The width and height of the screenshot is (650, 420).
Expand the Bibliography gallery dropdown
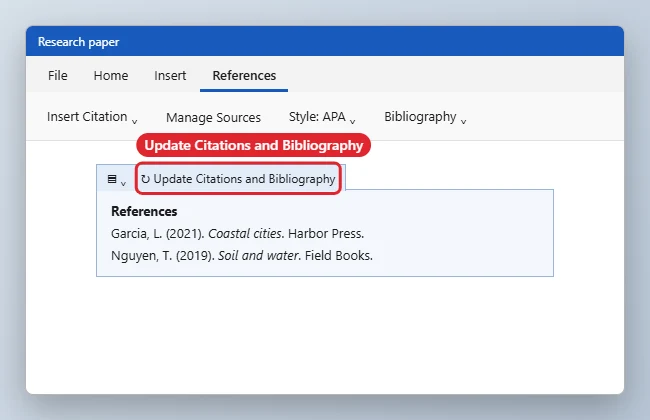[425, 117]
